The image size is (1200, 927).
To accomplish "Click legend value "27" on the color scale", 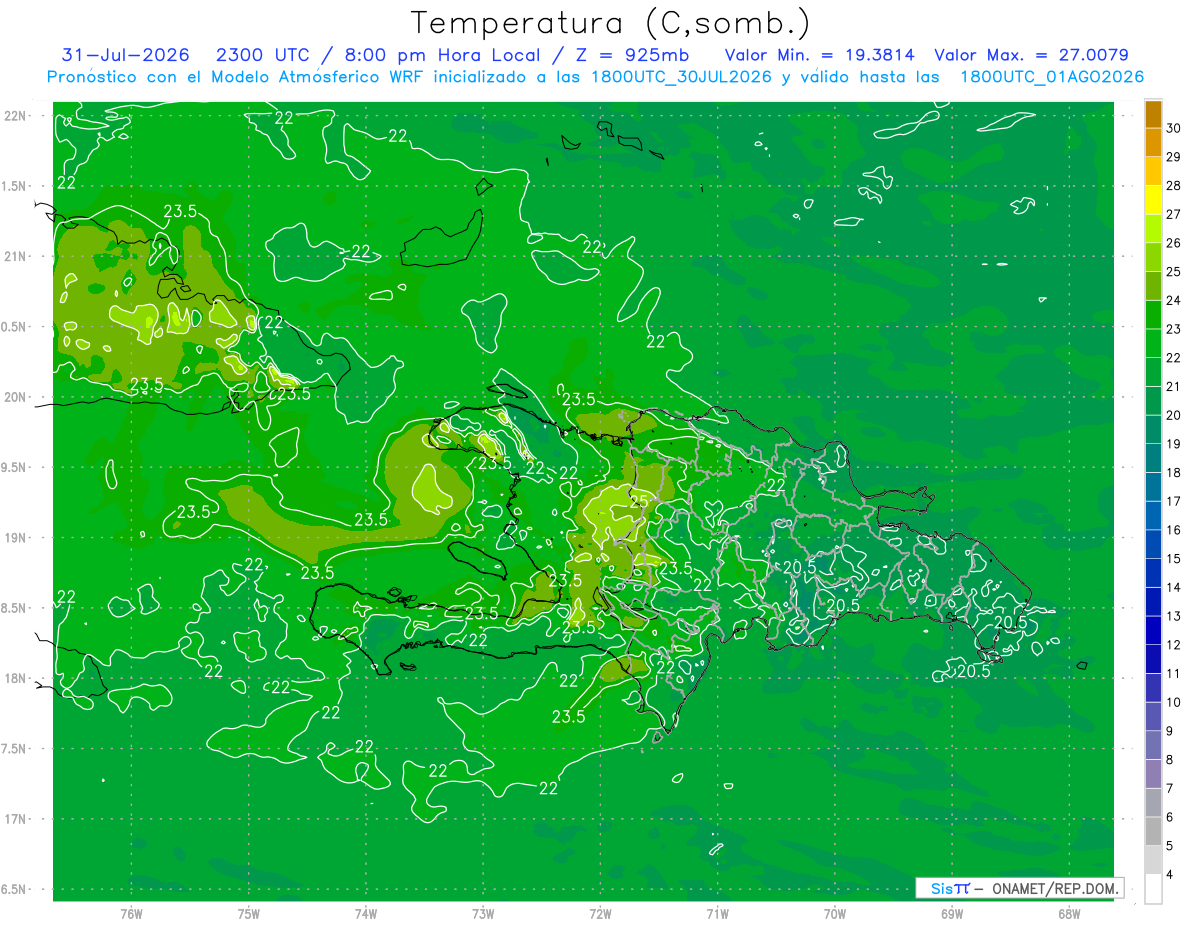I will 1174,214.
